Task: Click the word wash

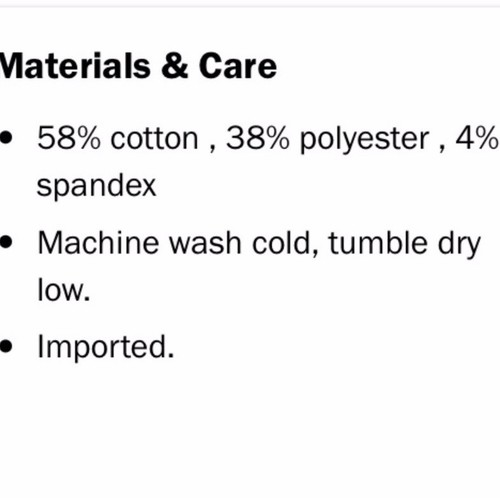Action: (205, 242)
